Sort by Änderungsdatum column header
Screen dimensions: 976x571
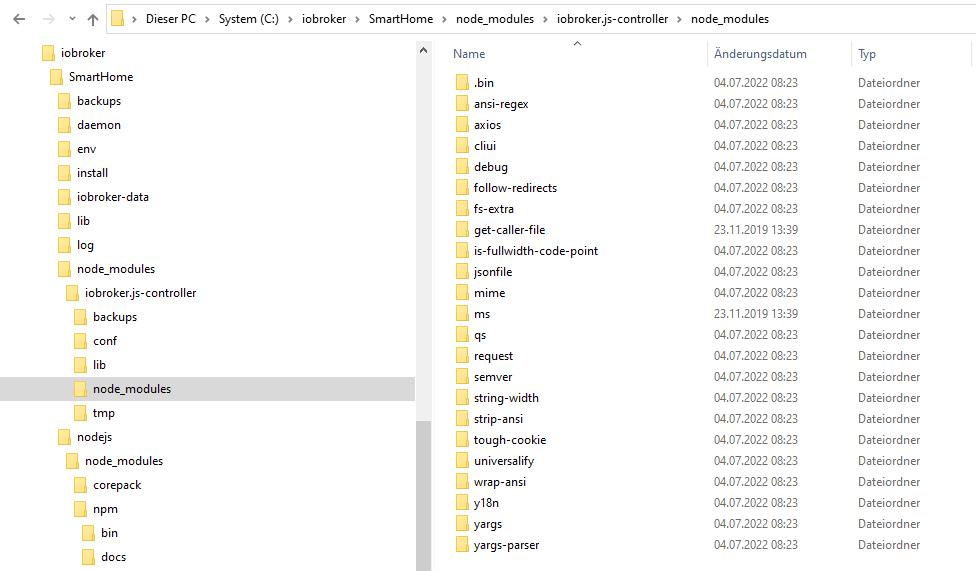[760, 54]
